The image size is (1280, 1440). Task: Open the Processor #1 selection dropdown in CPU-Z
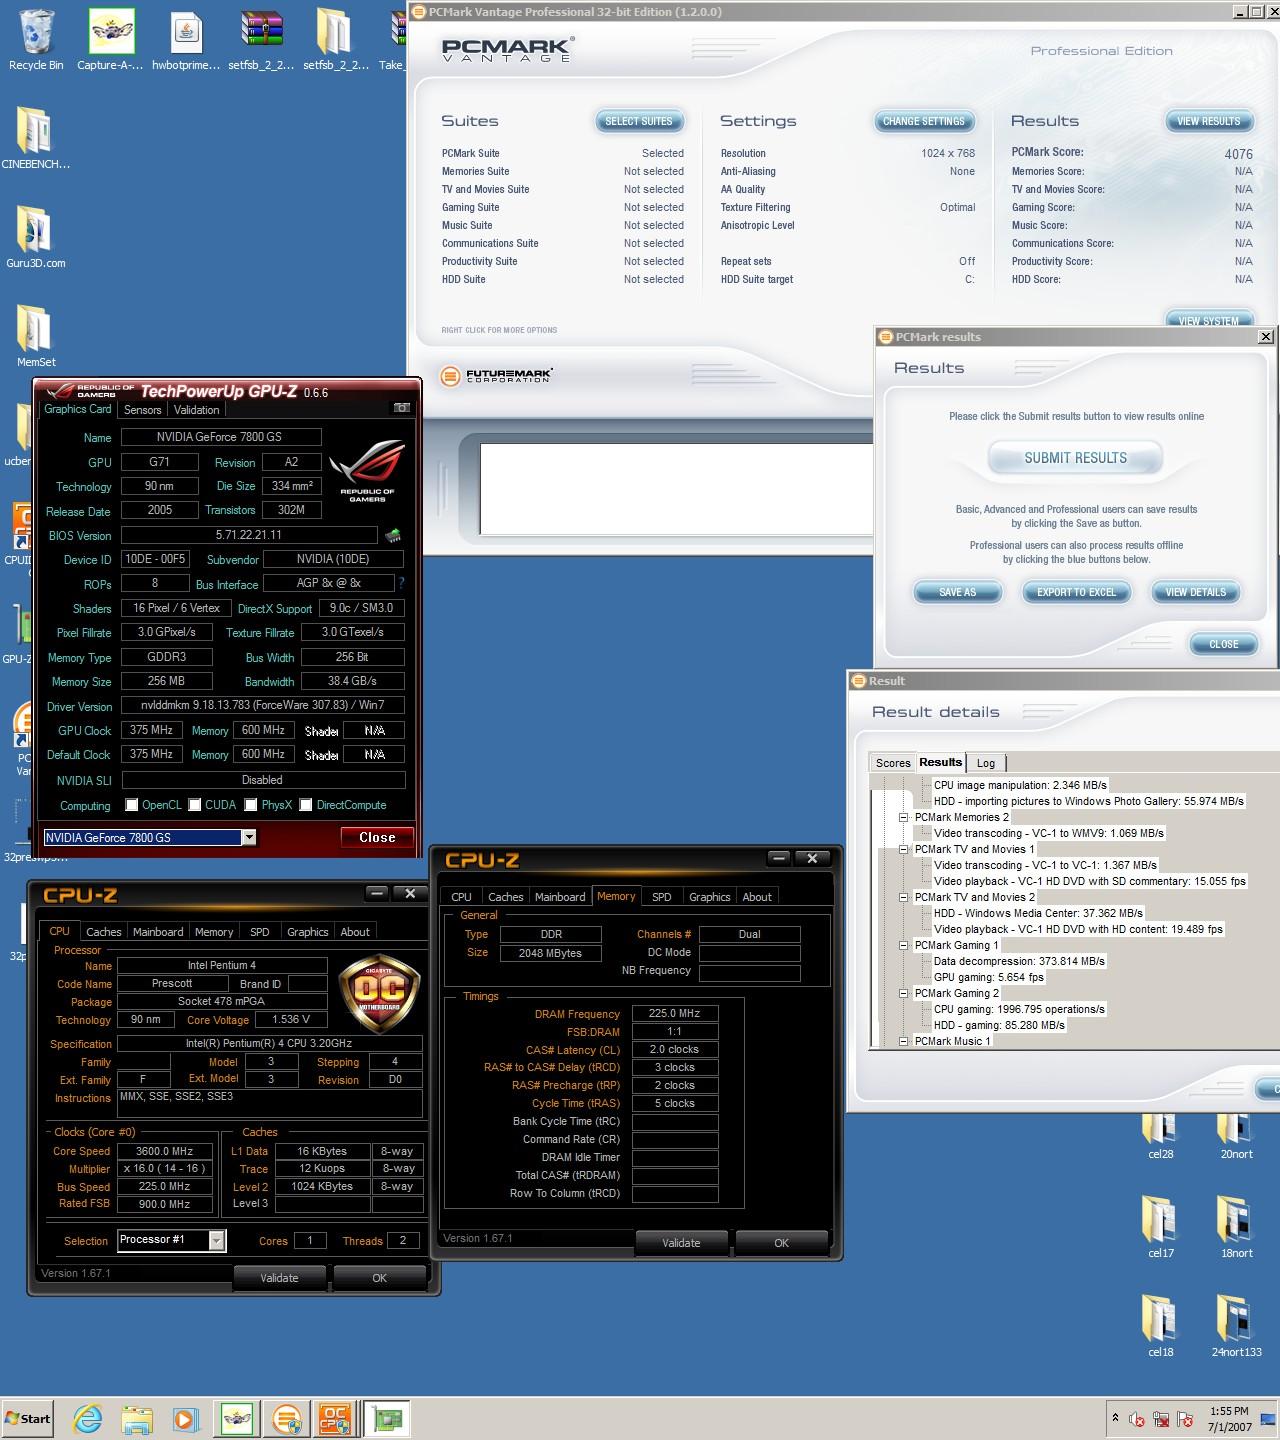point(216,1241)
